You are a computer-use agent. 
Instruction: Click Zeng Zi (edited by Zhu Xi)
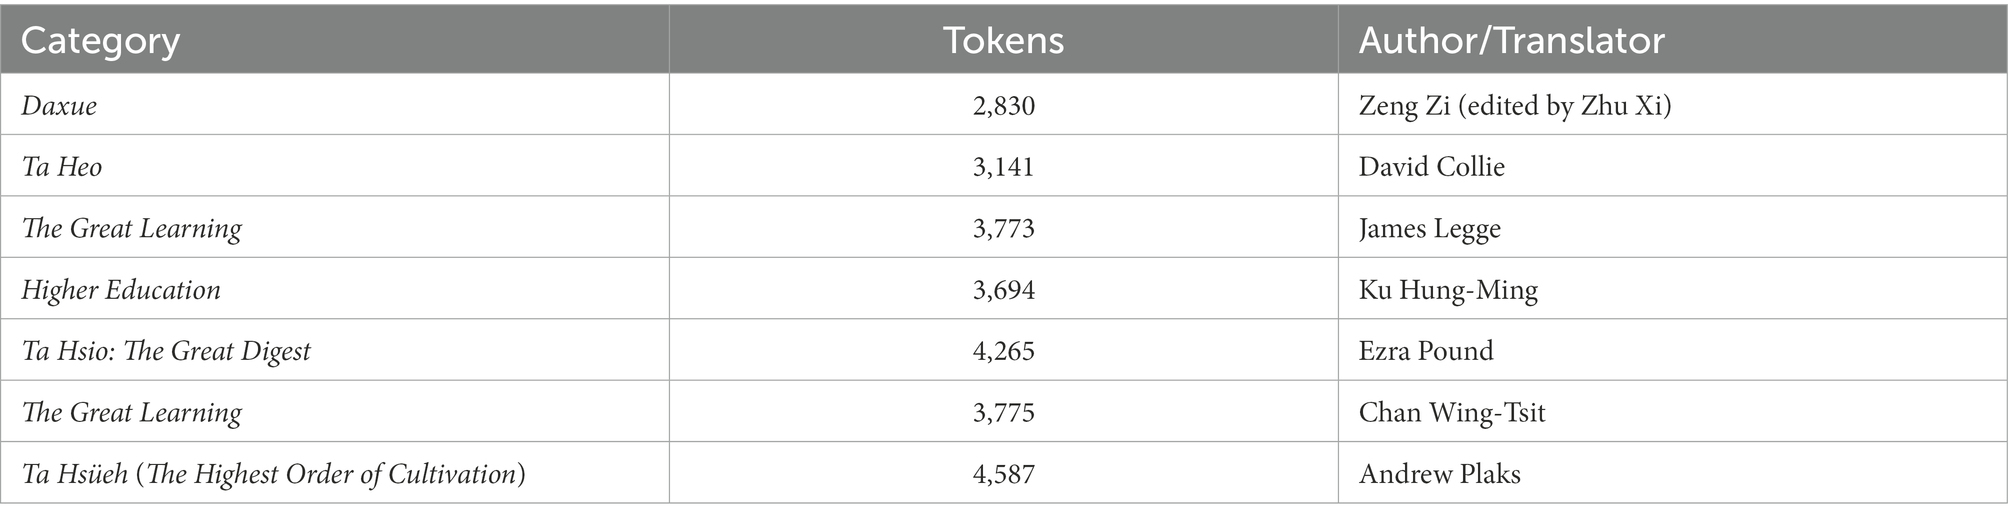click(x=1514, y=105)
